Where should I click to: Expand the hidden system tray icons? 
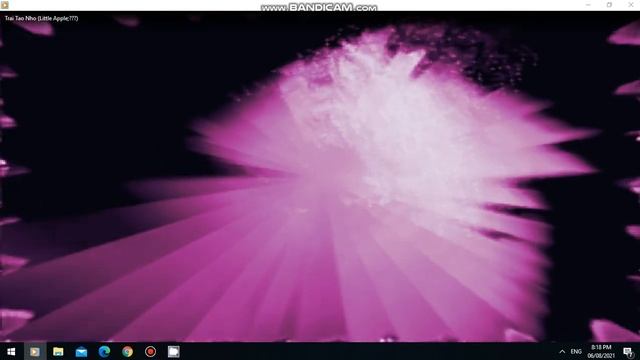point(562,351)
